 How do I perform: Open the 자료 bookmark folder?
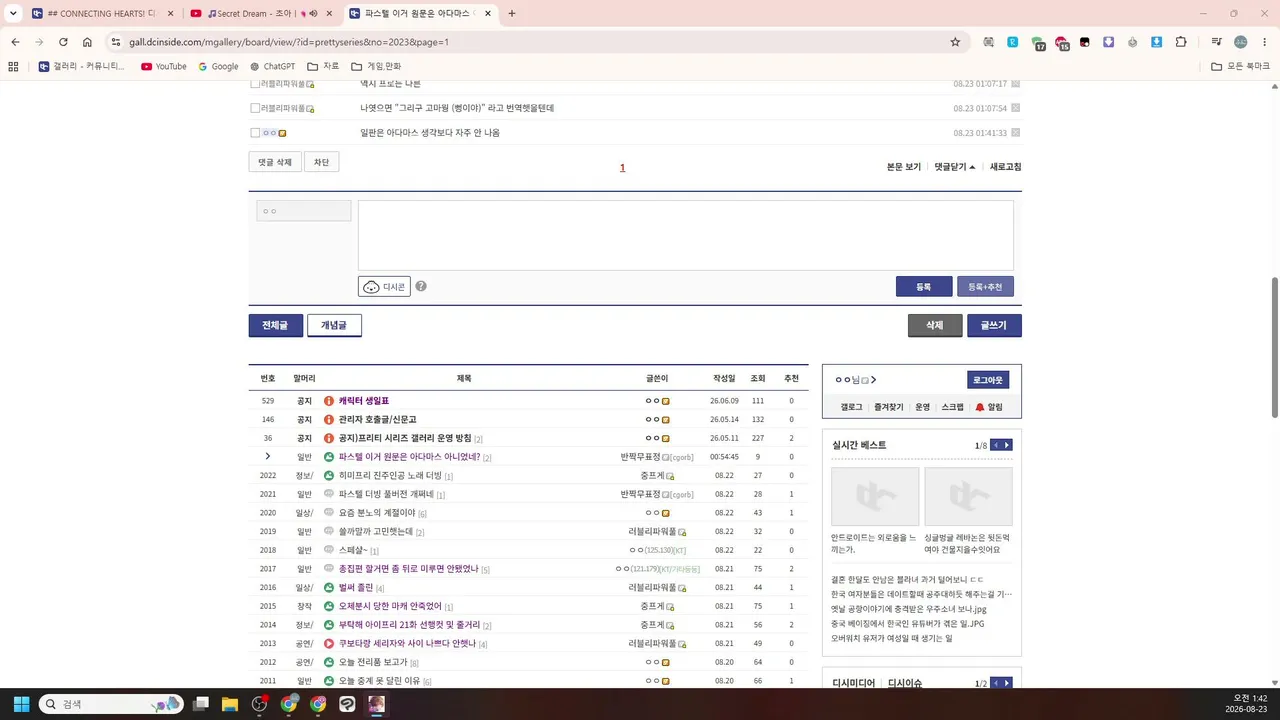point(323,66)
